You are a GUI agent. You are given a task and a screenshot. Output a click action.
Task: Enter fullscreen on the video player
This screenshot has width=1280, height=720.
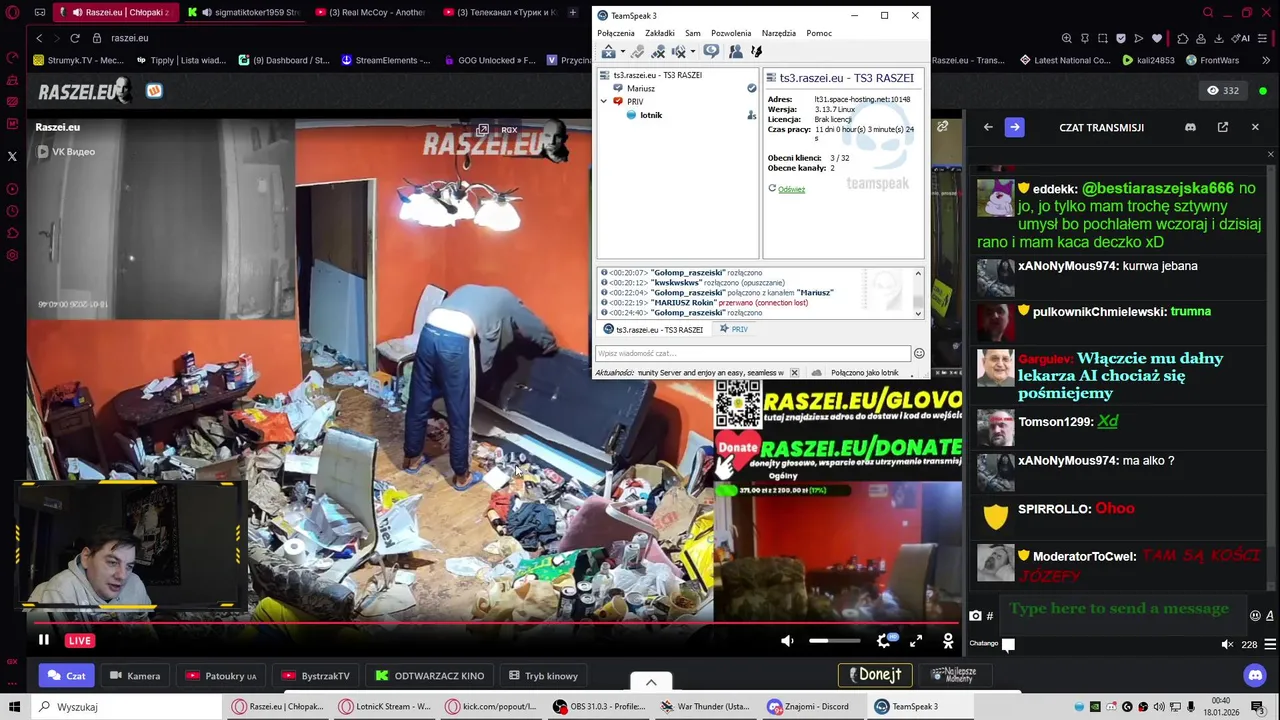pos(916,641)
